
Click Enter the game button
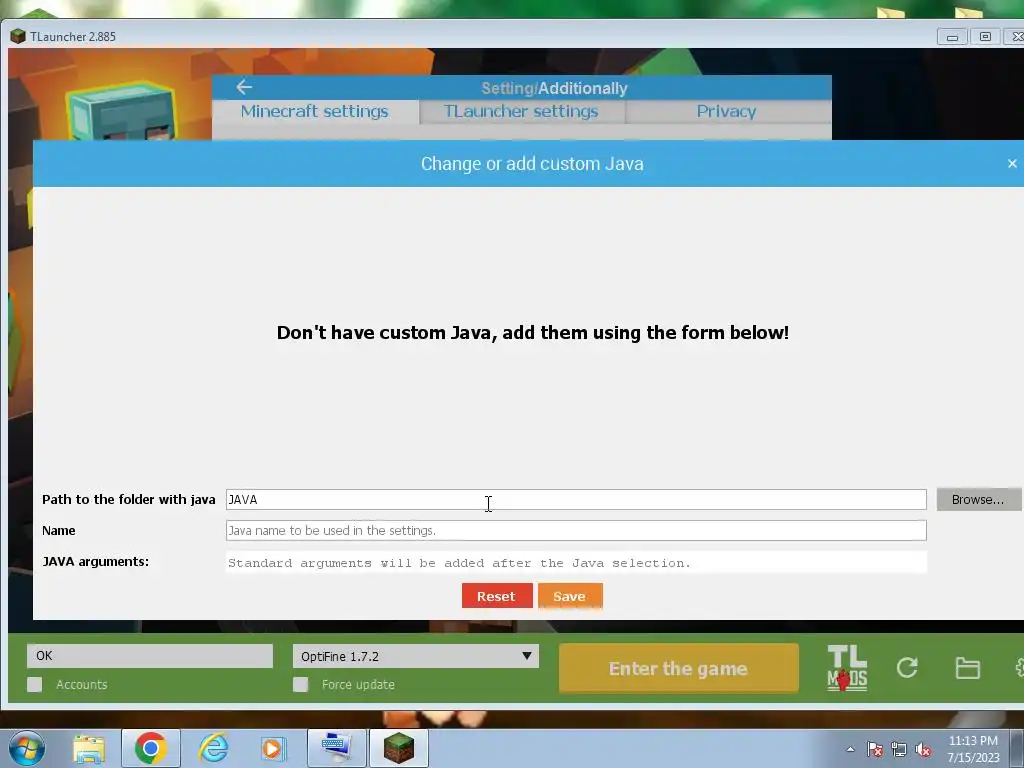click(x=679, y=668)
